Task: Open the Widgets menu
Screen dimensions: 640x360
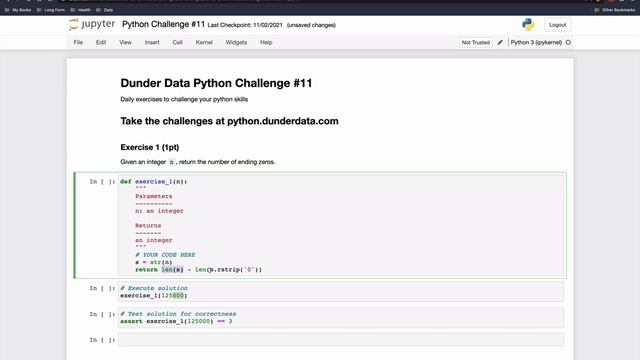Action: pyautogui.click(x=236, y=42)
